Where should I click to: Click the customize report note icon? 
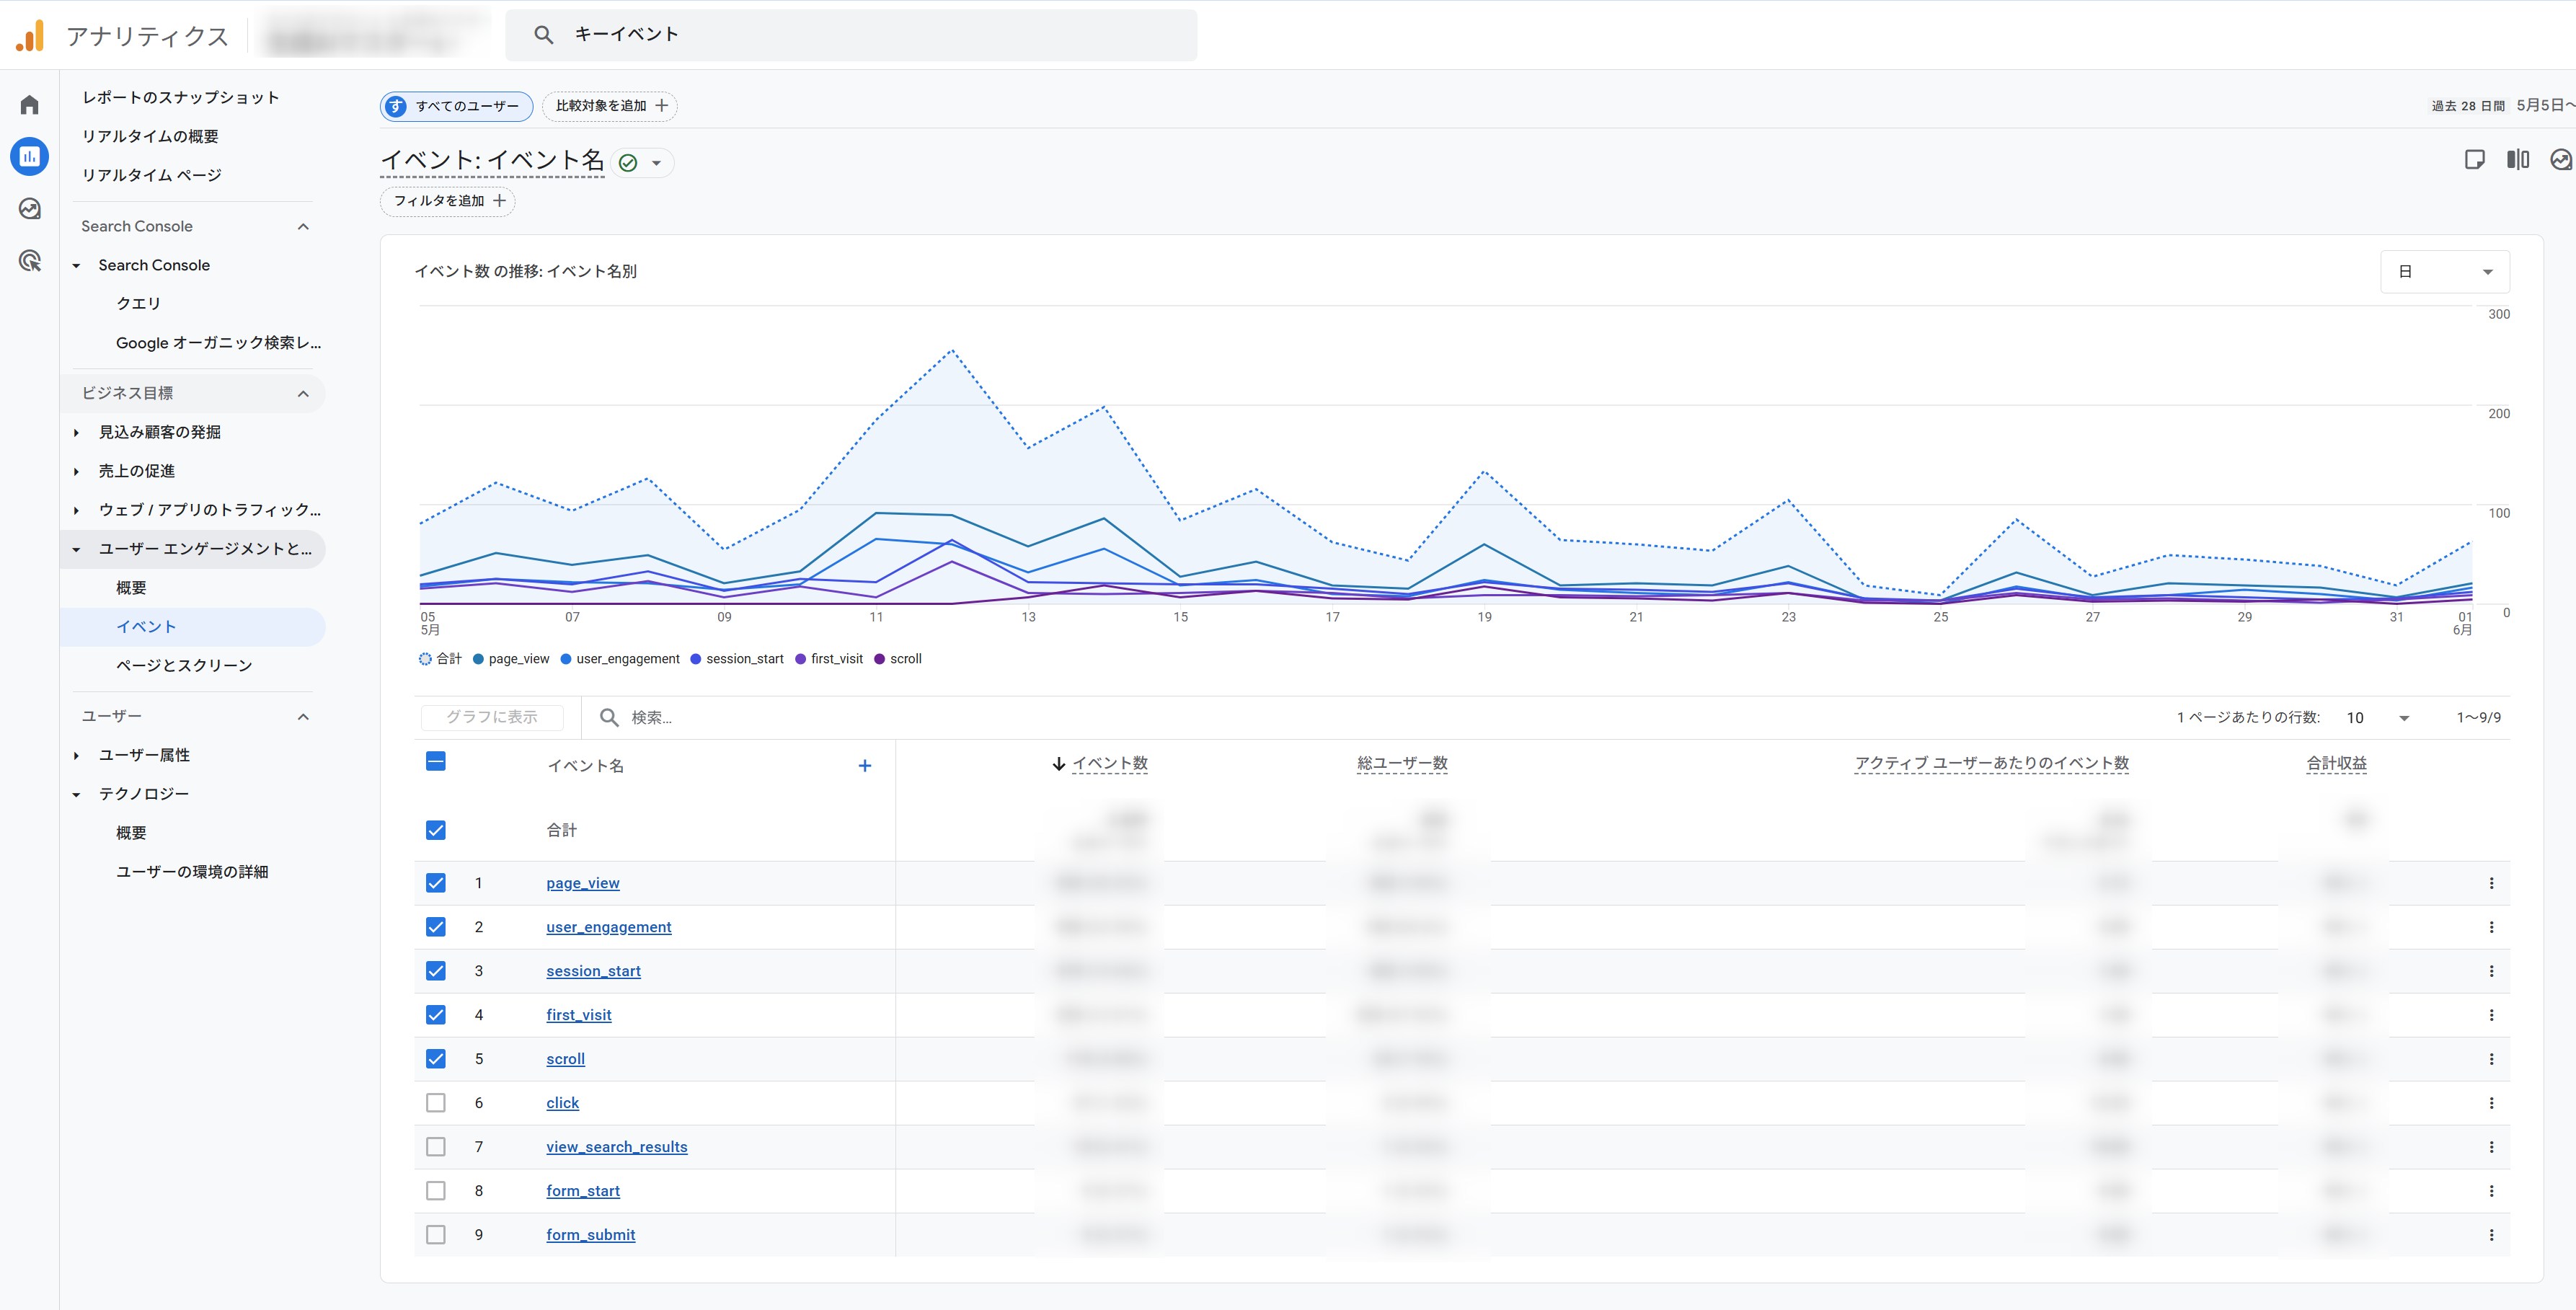[2474, 160]
